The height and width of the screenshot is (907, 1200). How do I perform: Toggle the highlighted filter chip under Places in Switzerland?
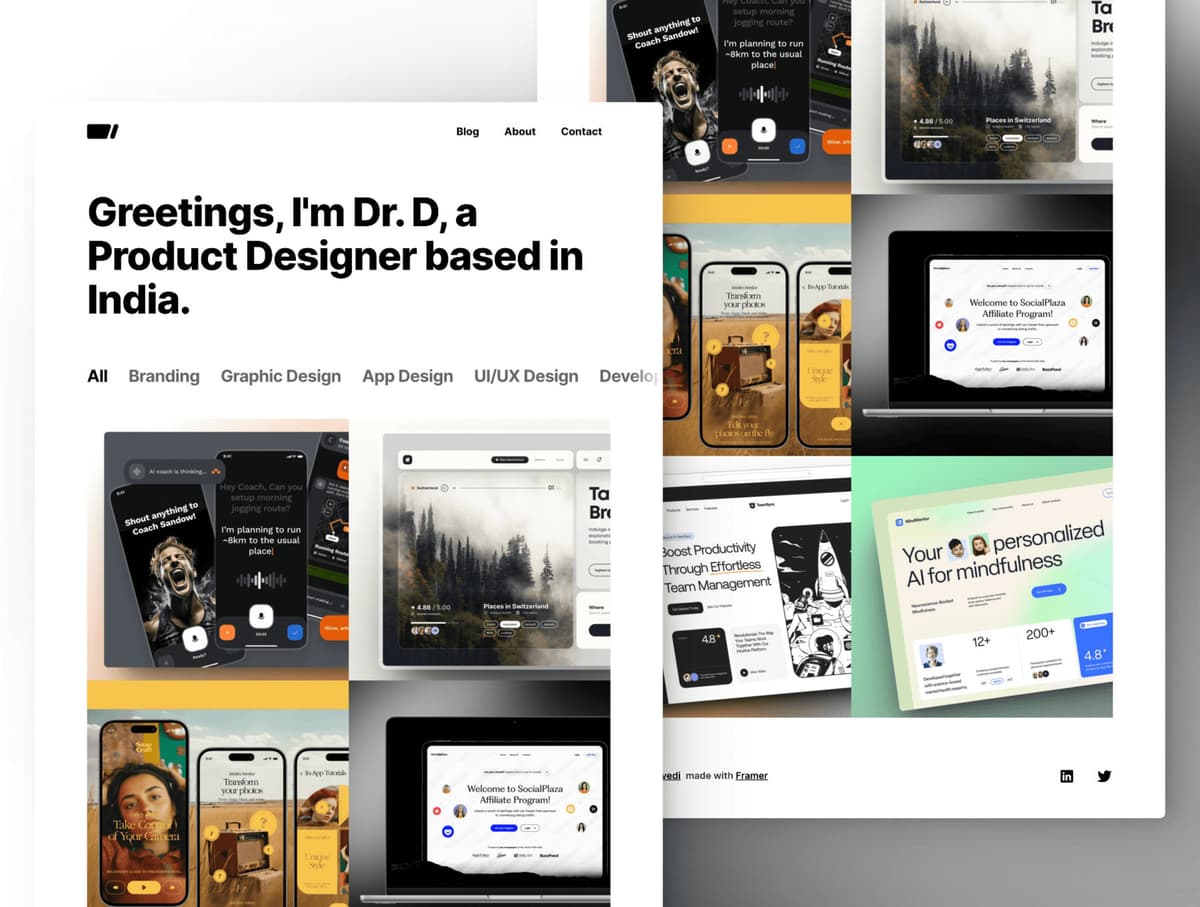coord(510,624)
